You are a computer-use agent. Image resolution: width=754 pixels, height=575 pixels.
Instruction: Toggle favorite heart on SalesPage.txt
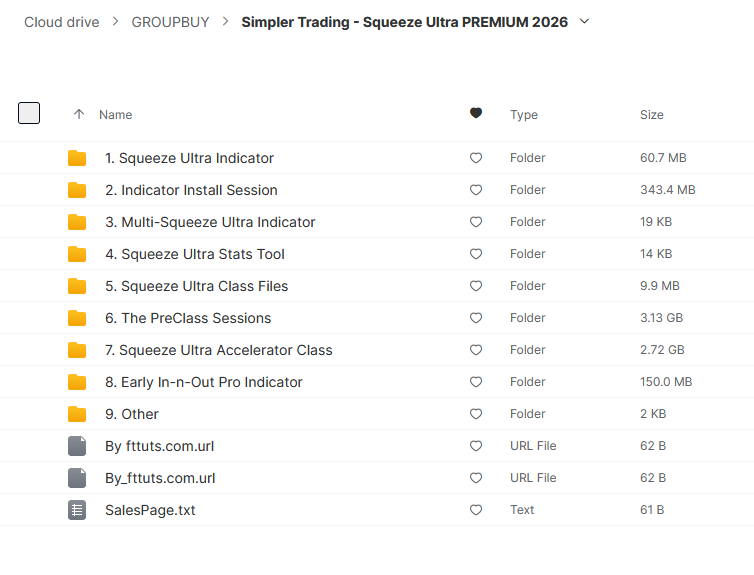(476, 510)
